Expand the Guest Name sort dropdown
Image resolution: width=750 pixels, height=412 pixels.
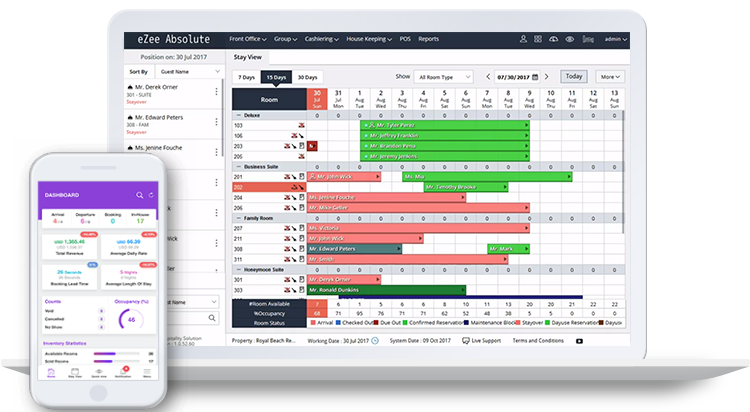[x=189, y=72]
